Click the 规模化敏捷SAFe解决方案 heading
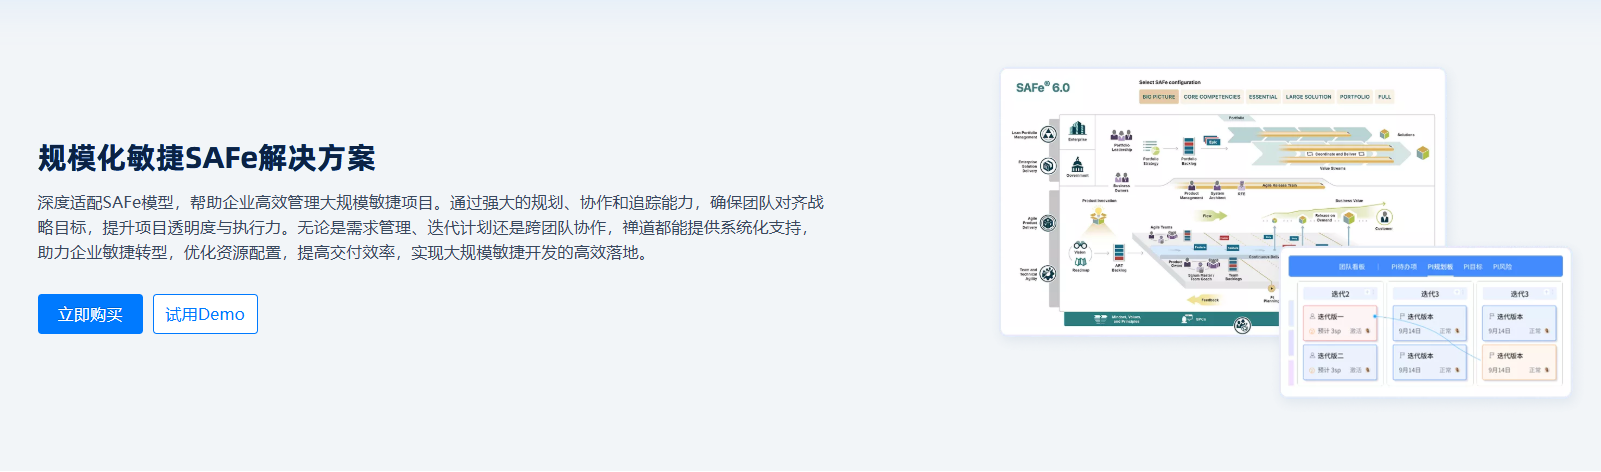This screenshot has height=472, width=1601. pyautogui.click(x=207, y=158)
